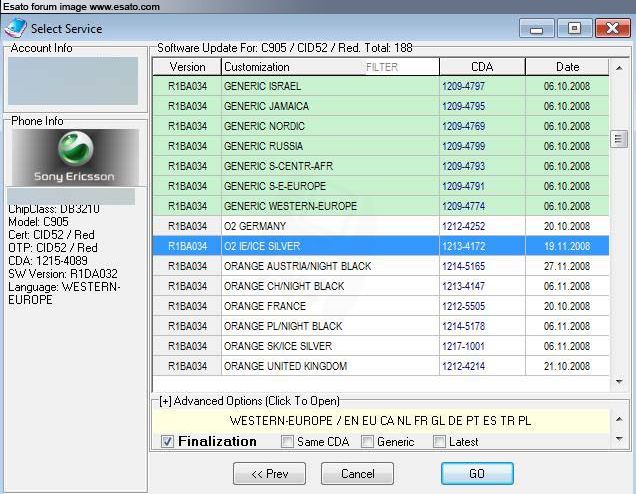Select the ORANGE PL/NIGHT BLACK row
636x494 pixels.
(381, 326)
